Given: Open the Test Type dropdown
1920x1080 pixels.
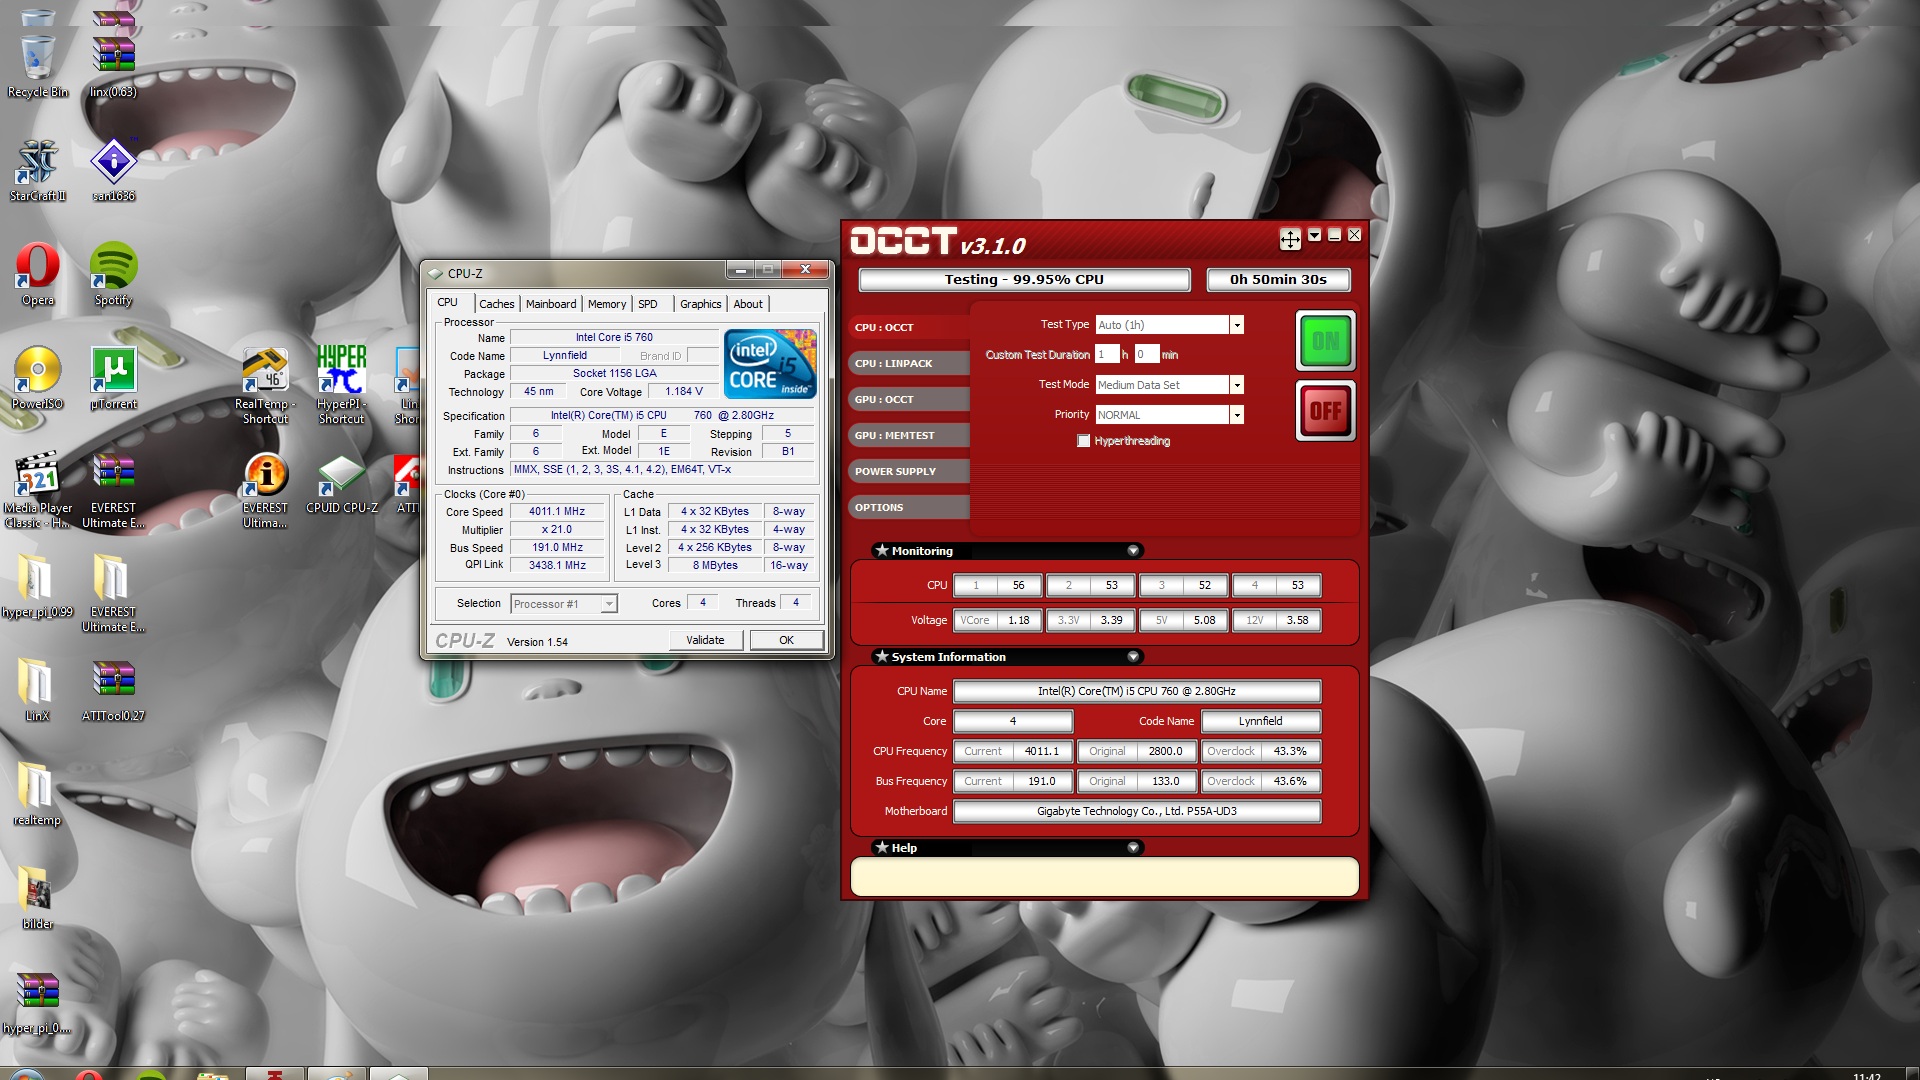Looking at the screenshot, I should (1236, 325).
